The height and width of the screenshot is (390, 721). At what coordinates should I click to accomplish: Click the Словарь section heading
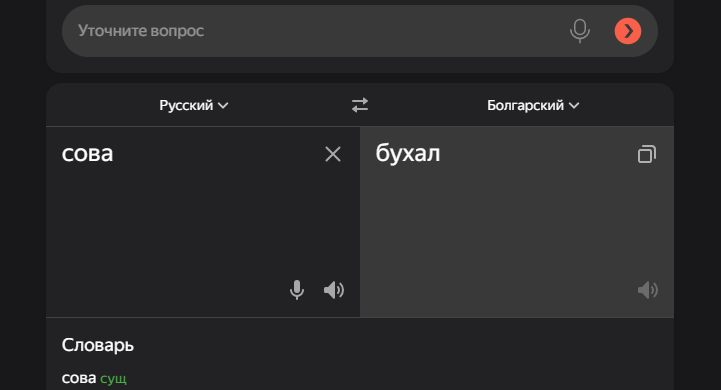tap(97, 345)
